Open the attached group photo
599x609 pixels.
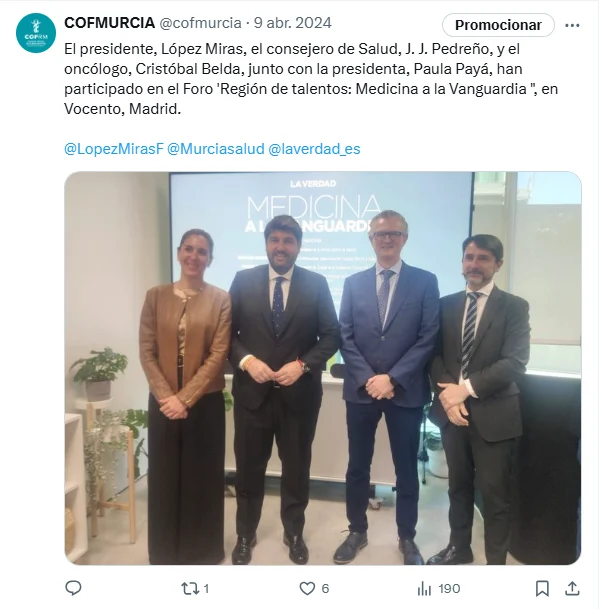click(x=323, y=368)
